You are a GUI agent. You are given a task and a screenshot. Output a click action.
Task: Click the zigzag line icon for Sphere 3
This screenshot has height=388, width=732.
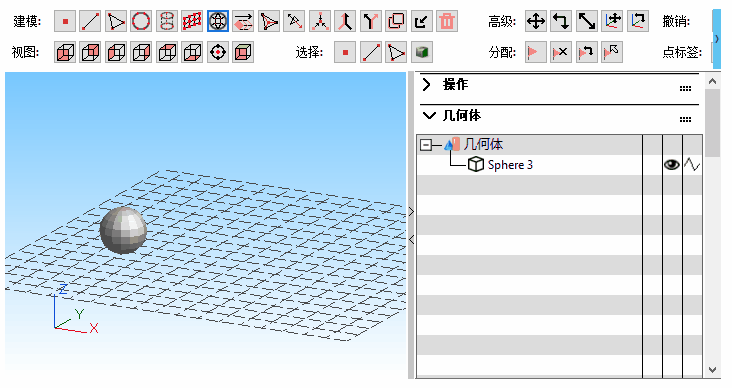click(692, 165)
